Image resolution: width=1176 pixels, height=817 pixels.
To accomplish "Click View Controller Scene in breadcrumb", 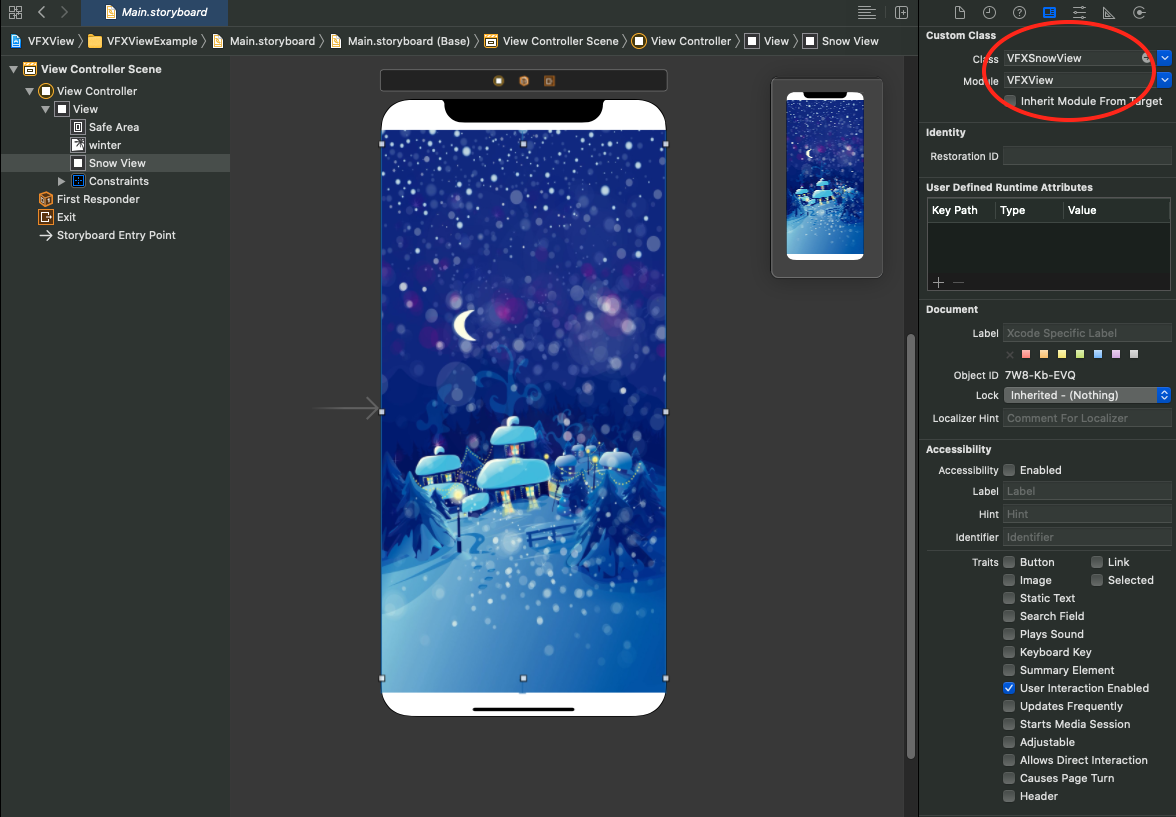I will coord(551,41).
